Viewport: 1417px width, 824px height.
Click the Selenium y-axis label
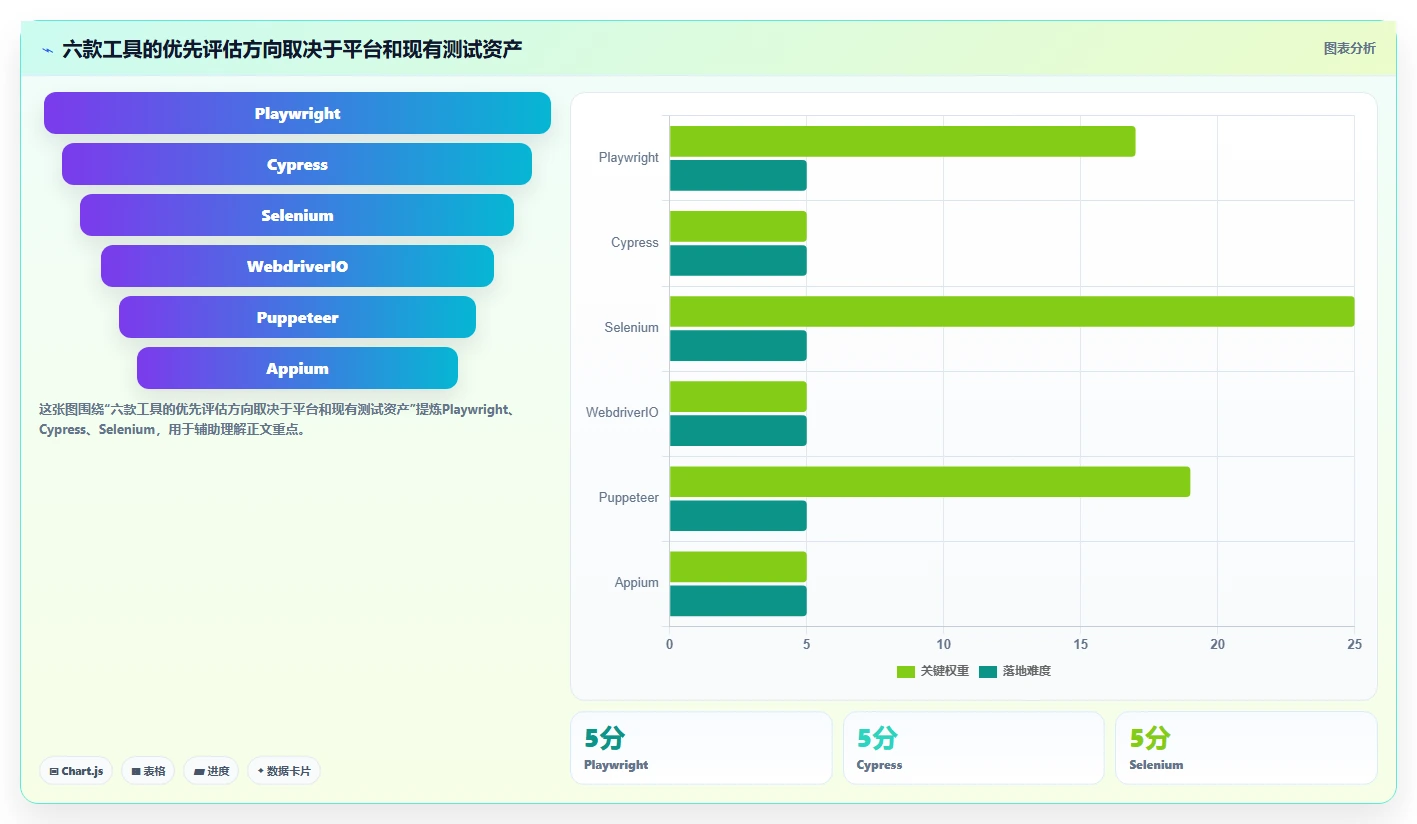[x=632, y=327]
